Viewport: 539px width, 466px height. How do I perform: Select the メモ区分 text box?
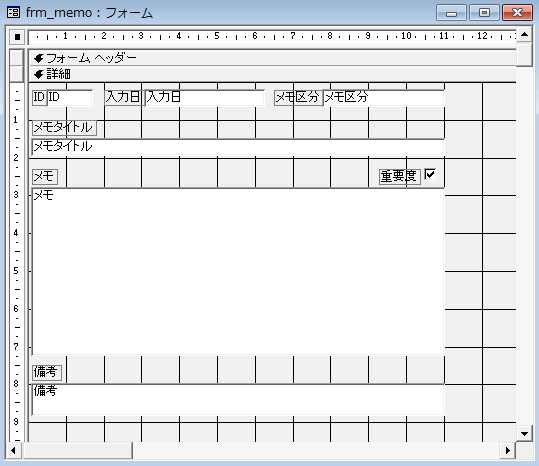pyautogui.click(x=384, y=98)
